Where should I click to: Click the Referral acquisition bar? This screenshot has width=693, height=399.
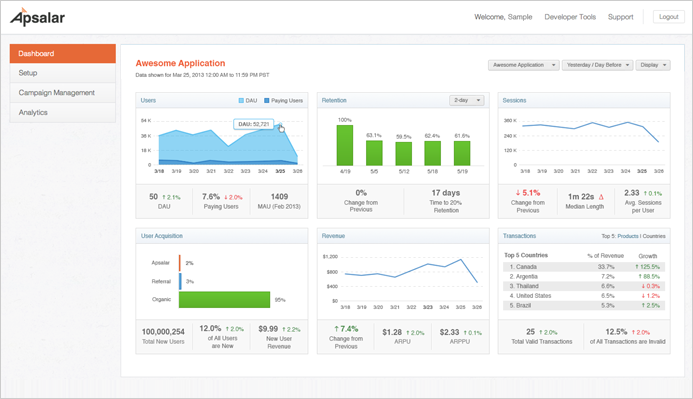coord(180,281)
